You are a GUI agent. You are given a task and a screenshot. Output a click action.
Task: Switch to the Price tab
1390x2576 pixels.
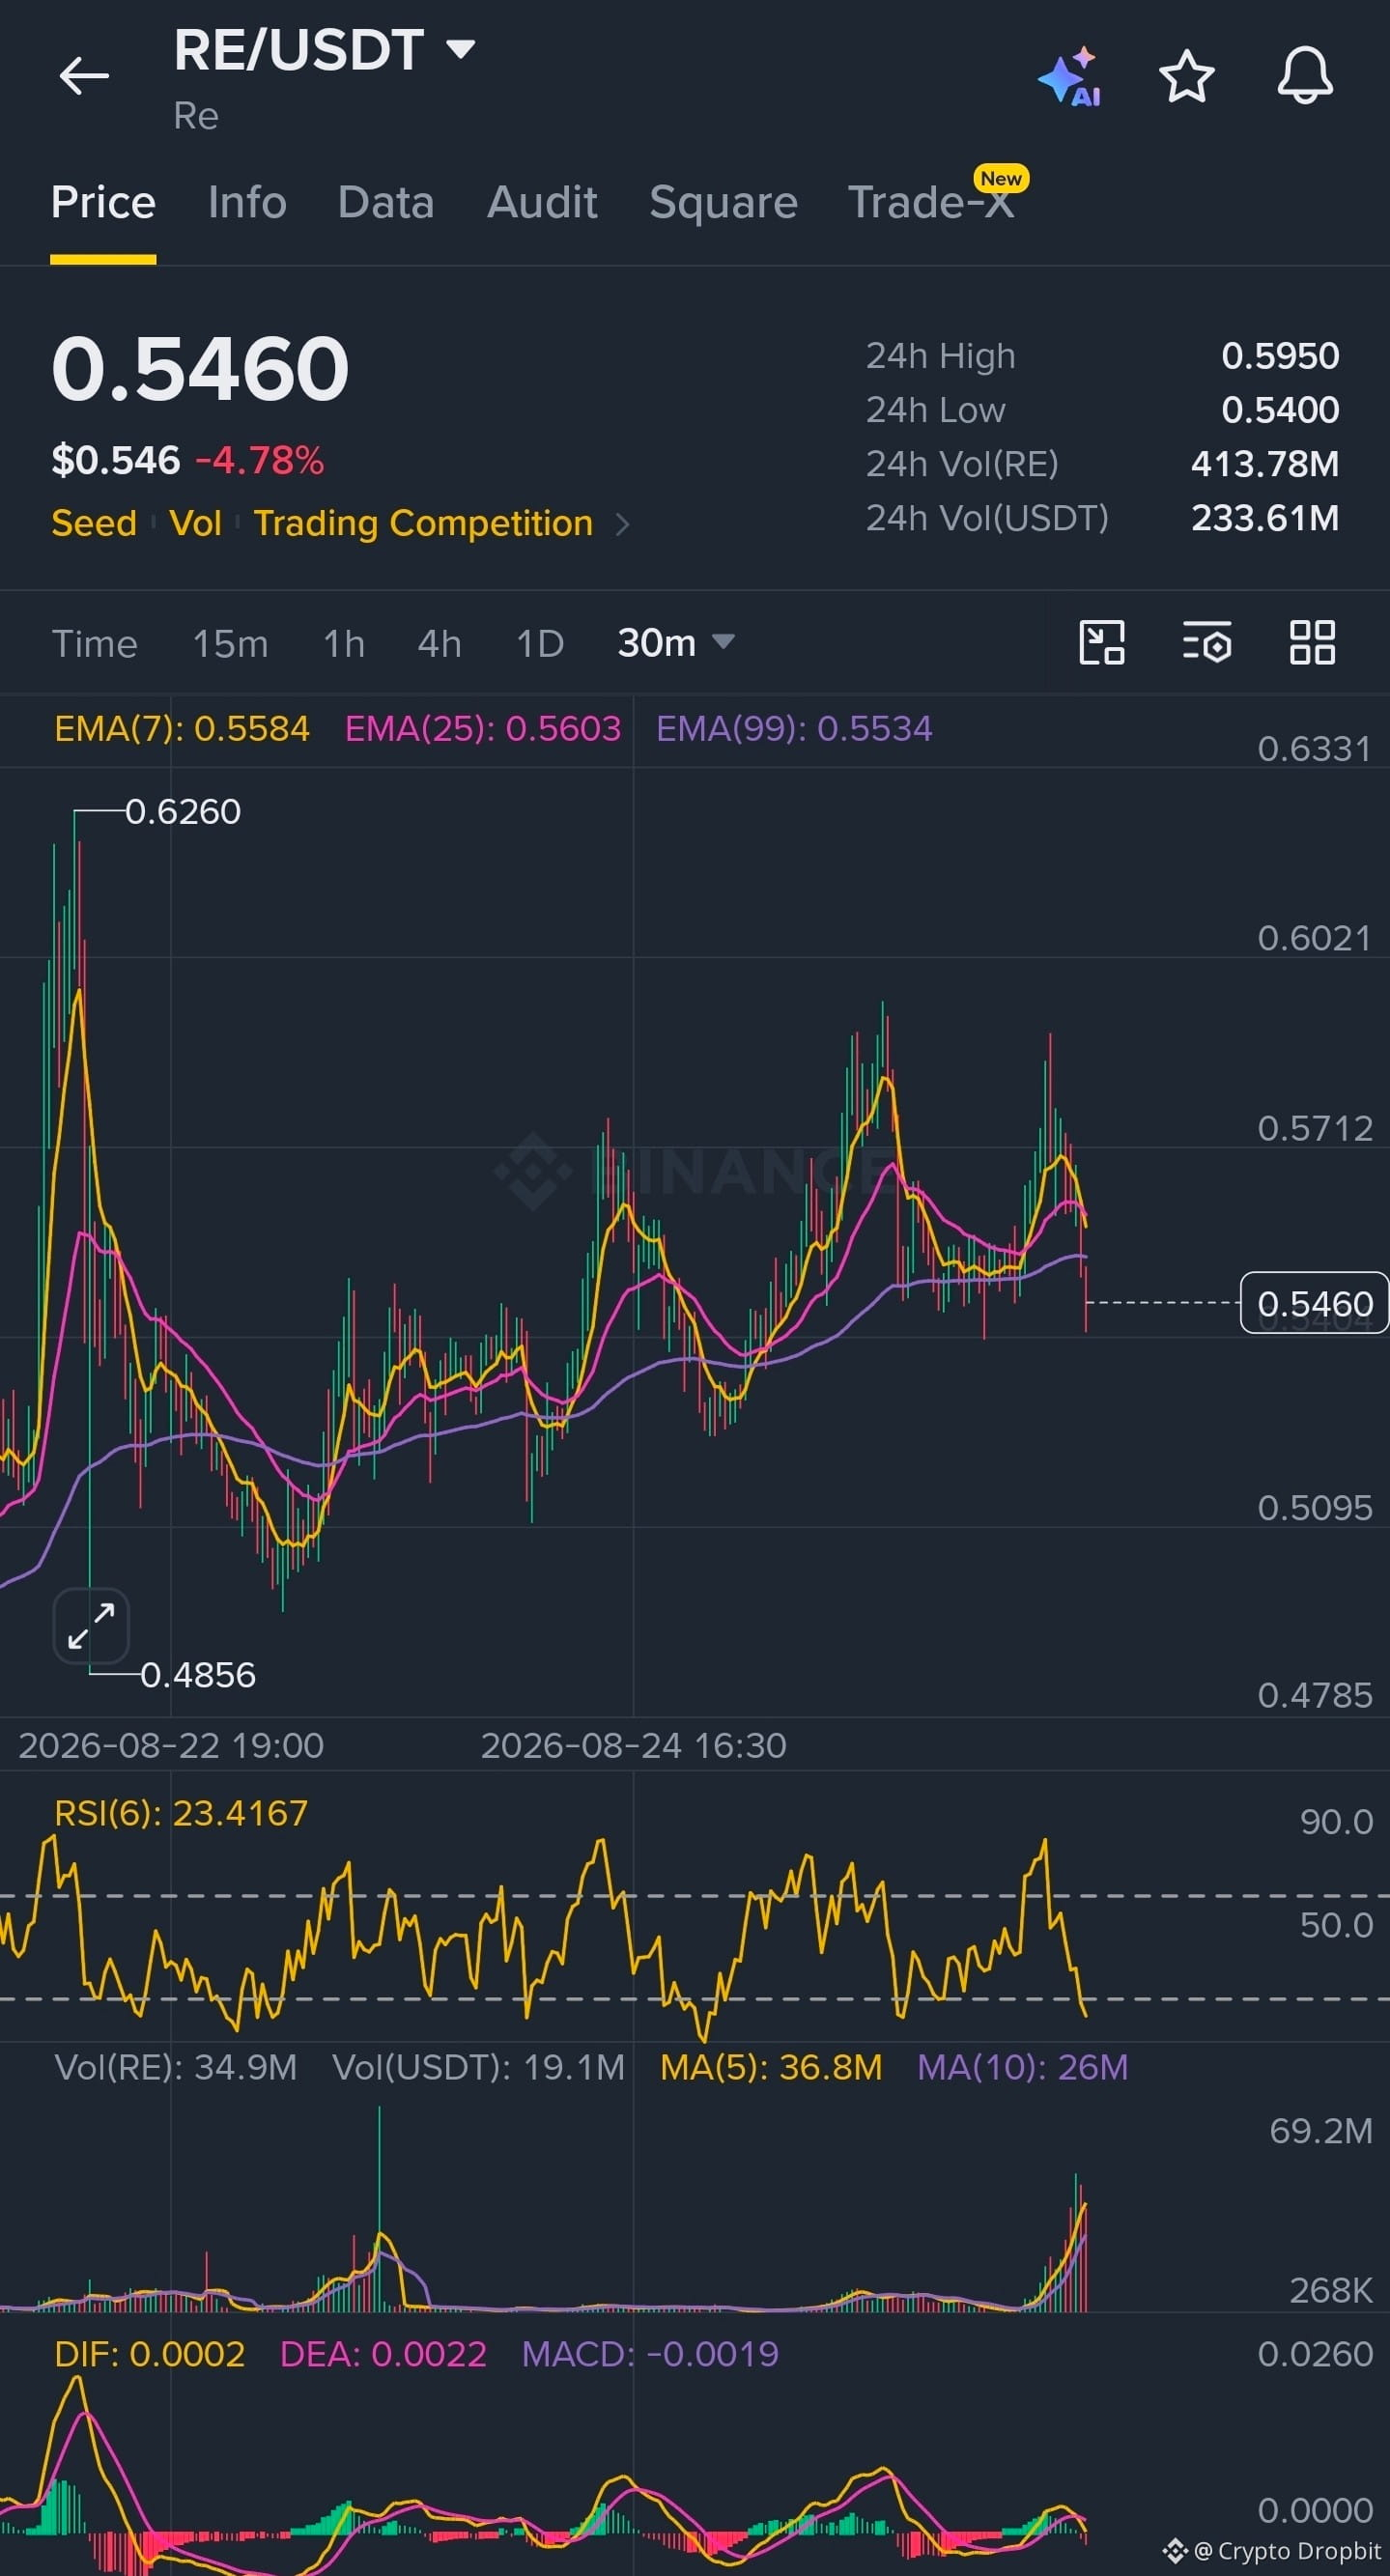(x=103, y=203)
